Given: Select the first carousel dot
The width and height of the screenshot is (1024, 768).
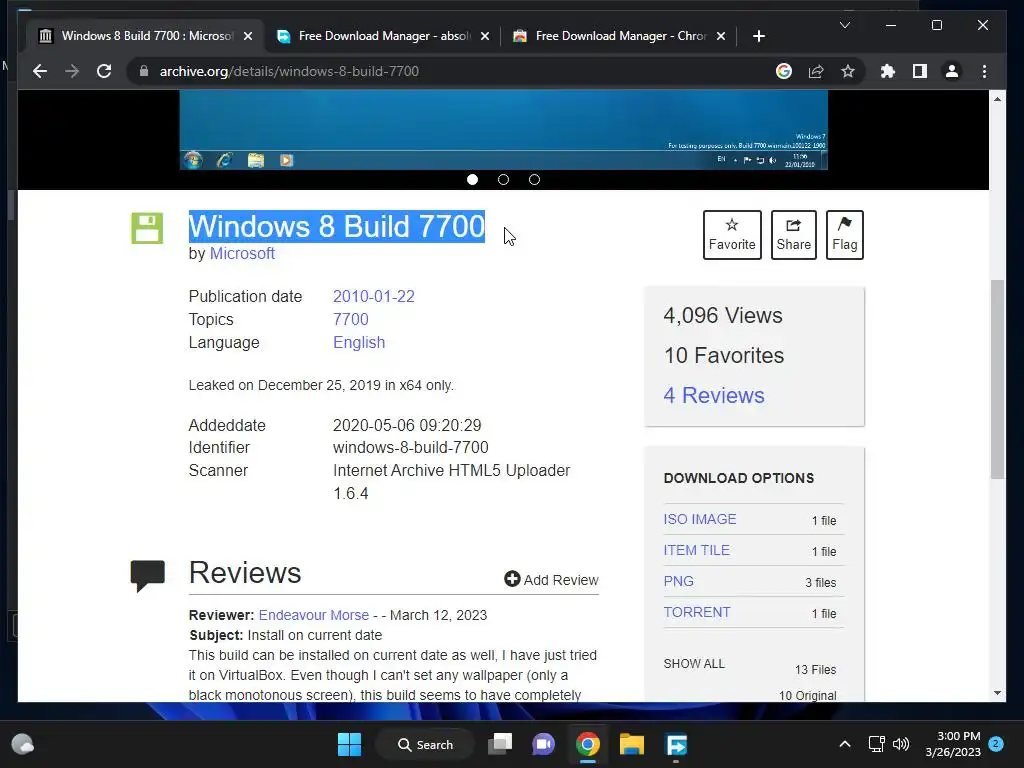Looking at the screenshot, I should [472, 180].
